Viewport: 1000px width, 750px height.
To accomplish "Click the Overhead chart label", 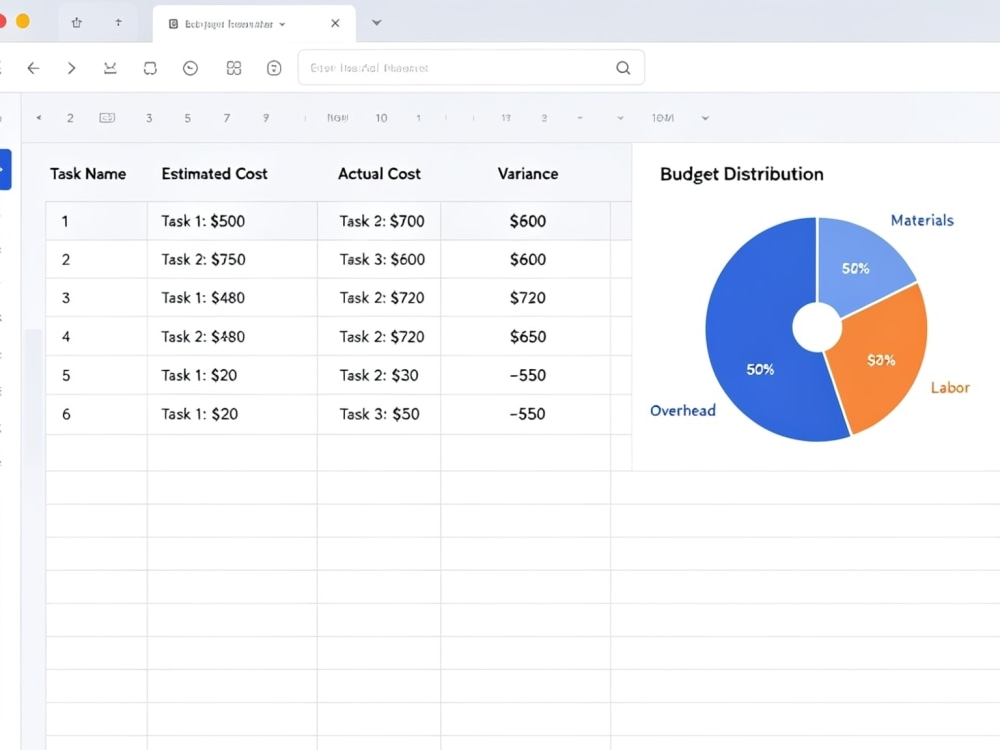I will tap(682, 410).
